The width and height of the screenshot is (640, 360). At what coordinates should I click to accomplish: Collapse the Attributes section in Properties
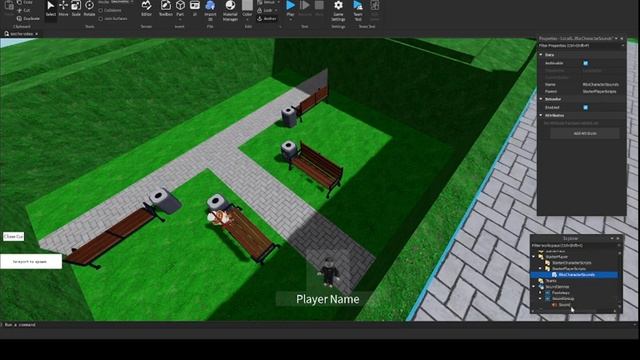[x=541, y=115]
